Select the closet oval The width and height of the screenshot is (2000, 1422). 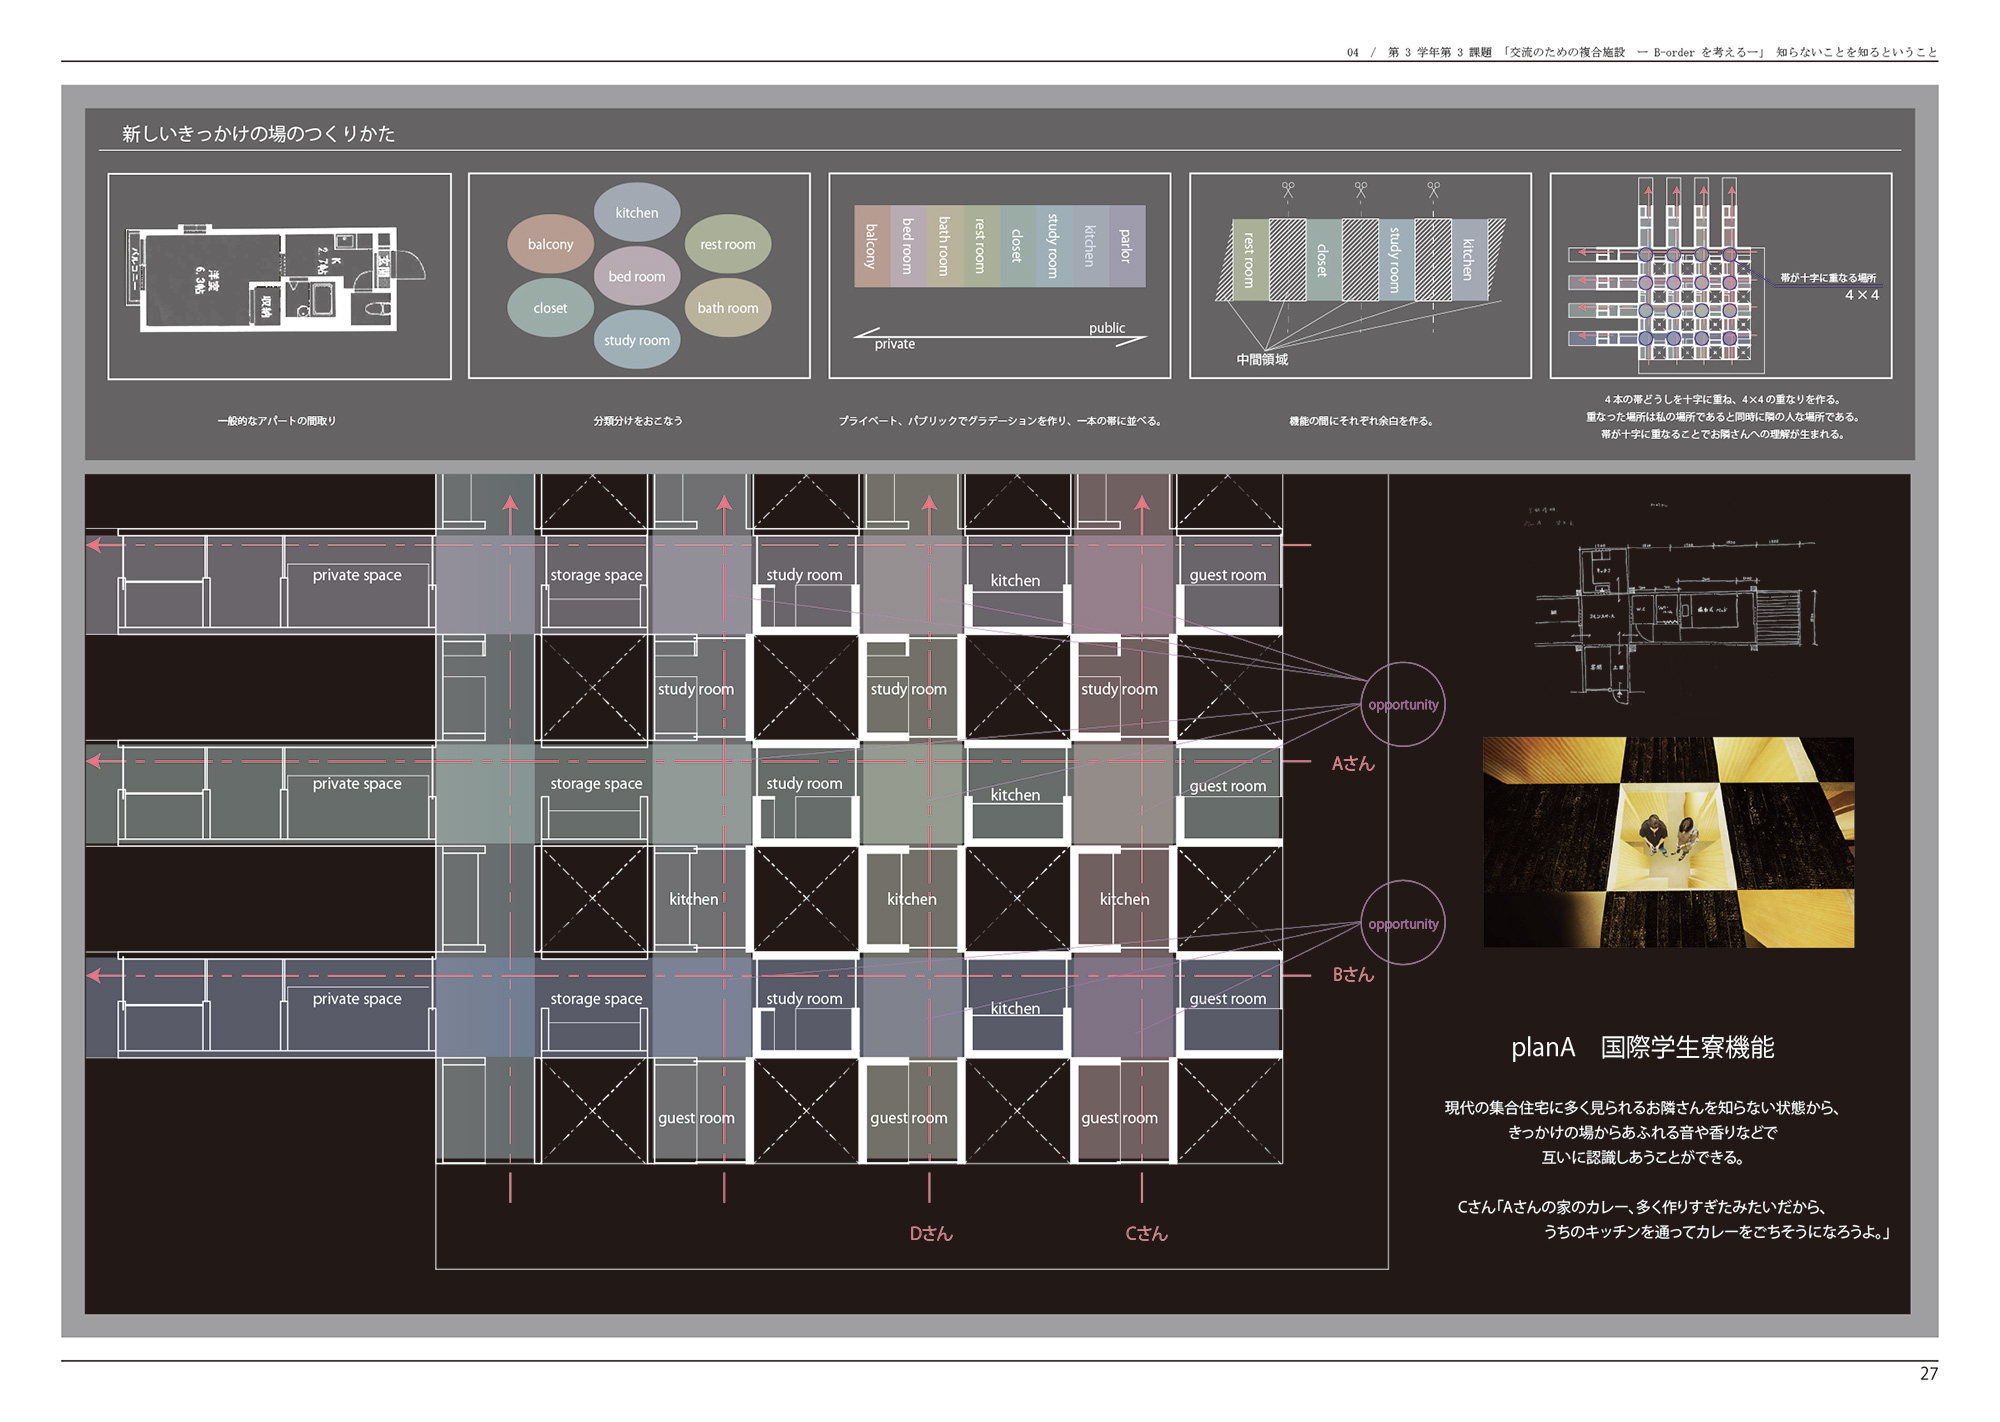tap(550, 308)
